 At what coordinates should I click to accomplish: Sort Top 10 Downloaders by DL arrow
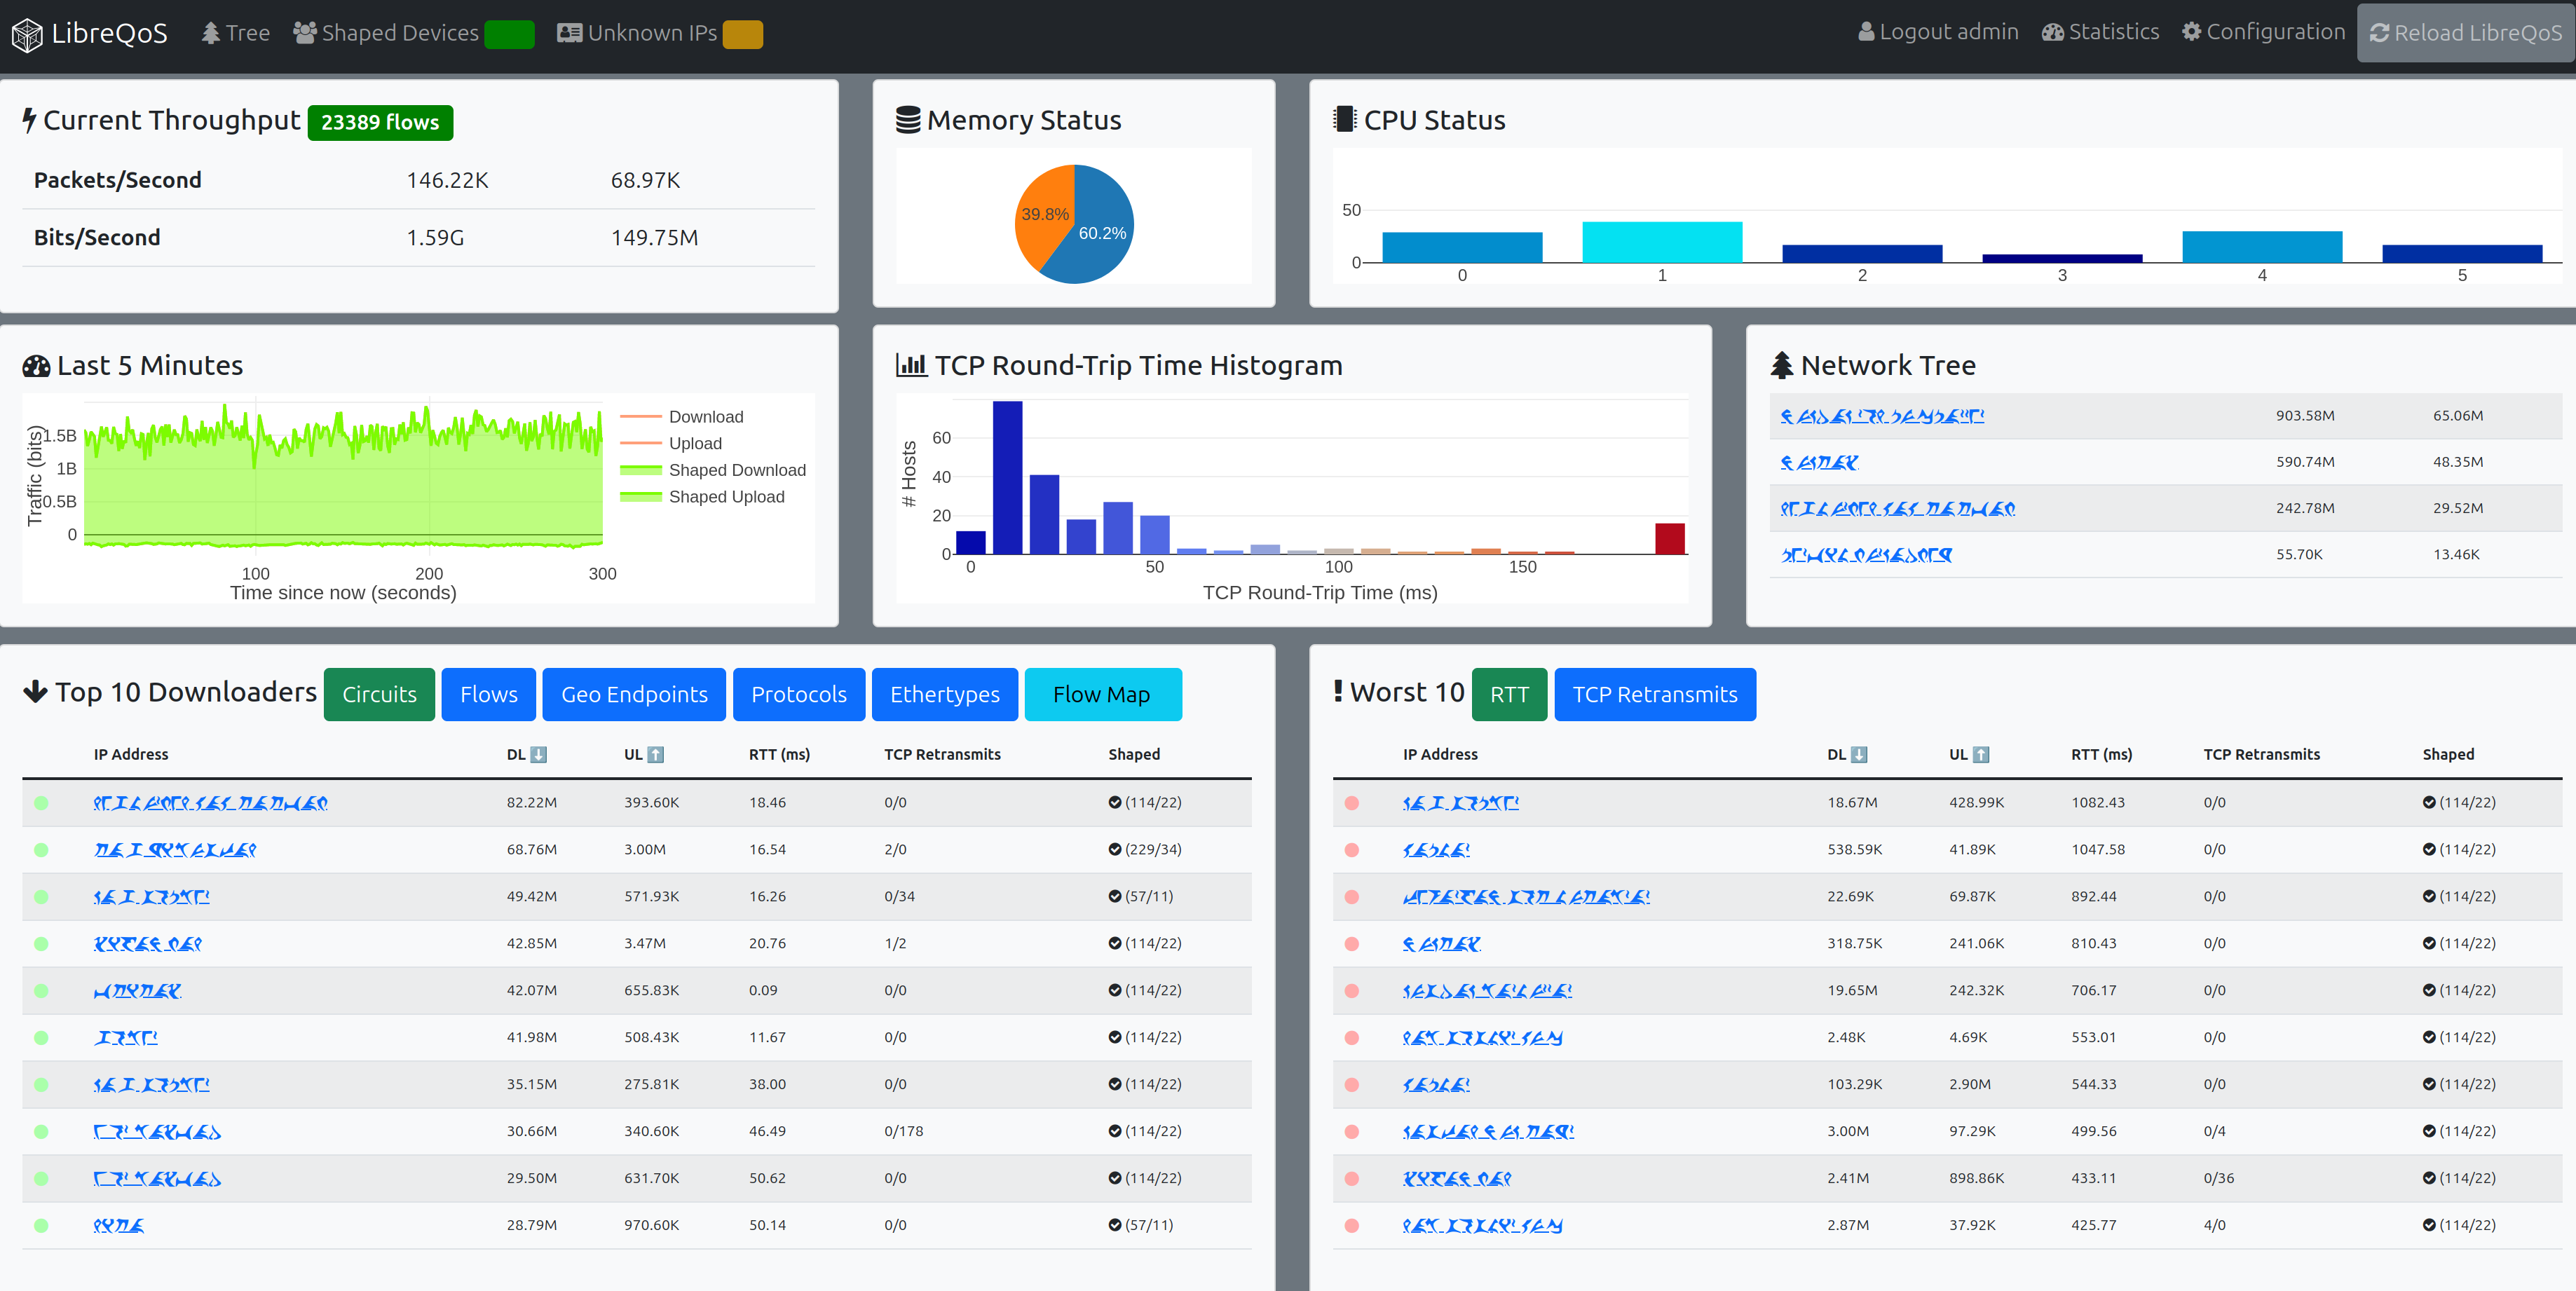(538, 755)
